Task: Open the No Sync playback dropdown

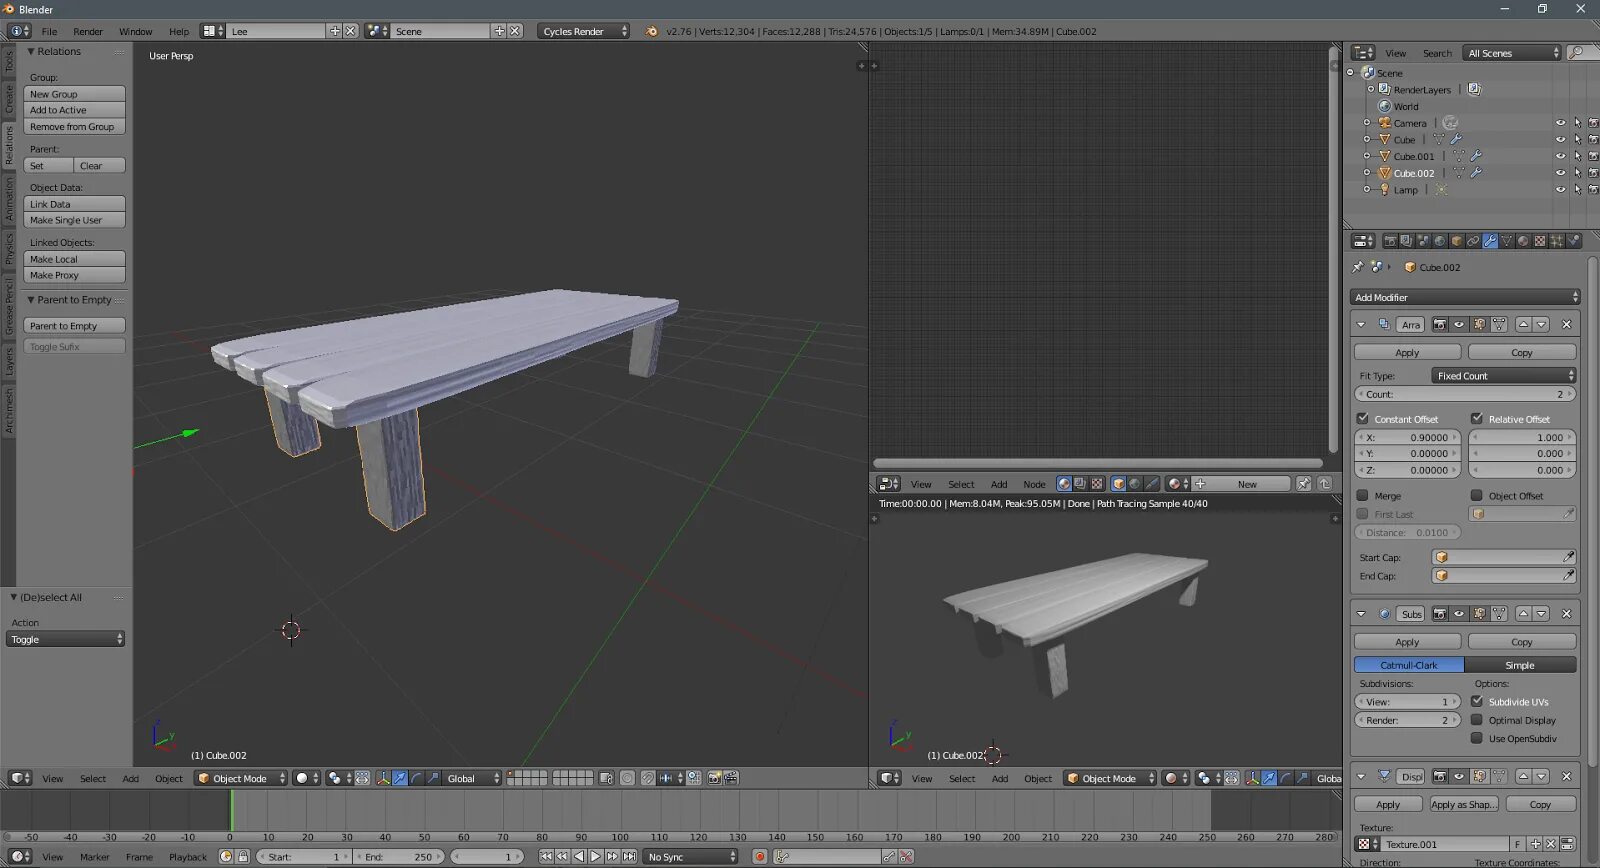Action: pyautogui.click(x=690, y=857)
